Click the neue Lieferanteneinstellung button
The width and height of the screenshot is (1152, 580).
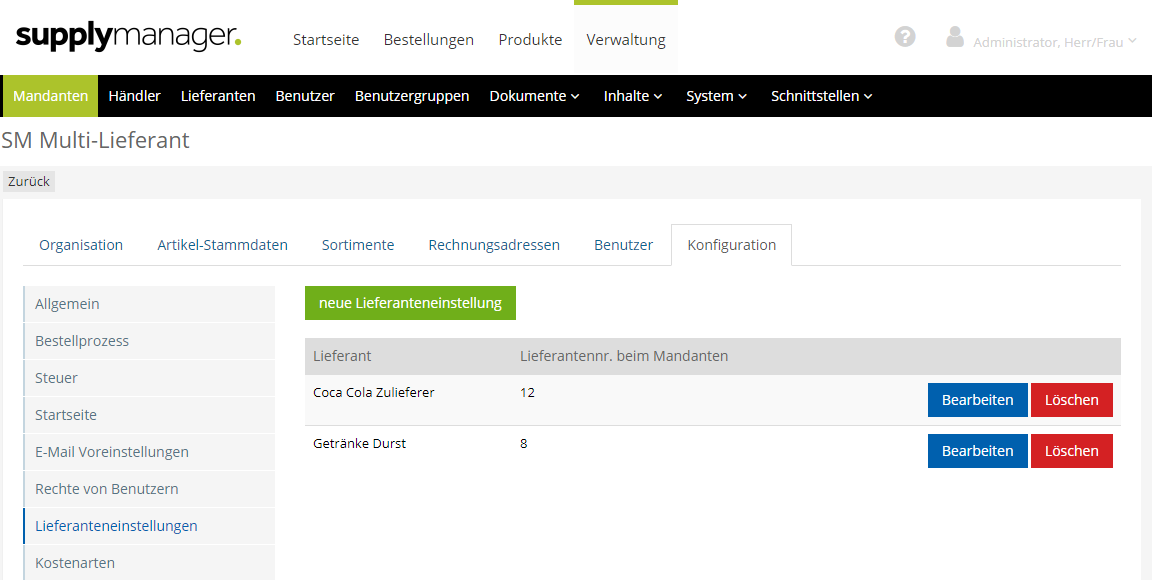[x=410, y=303]
